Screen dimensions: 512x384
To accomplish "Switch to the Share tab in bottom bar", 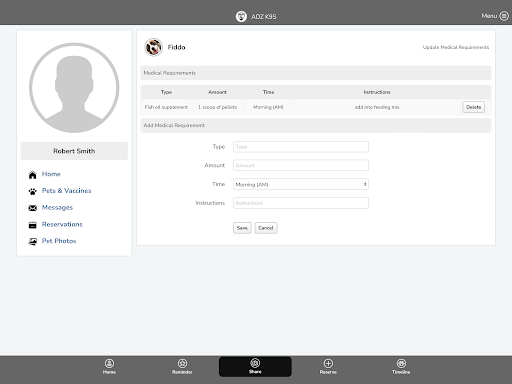I will point(255,366).
